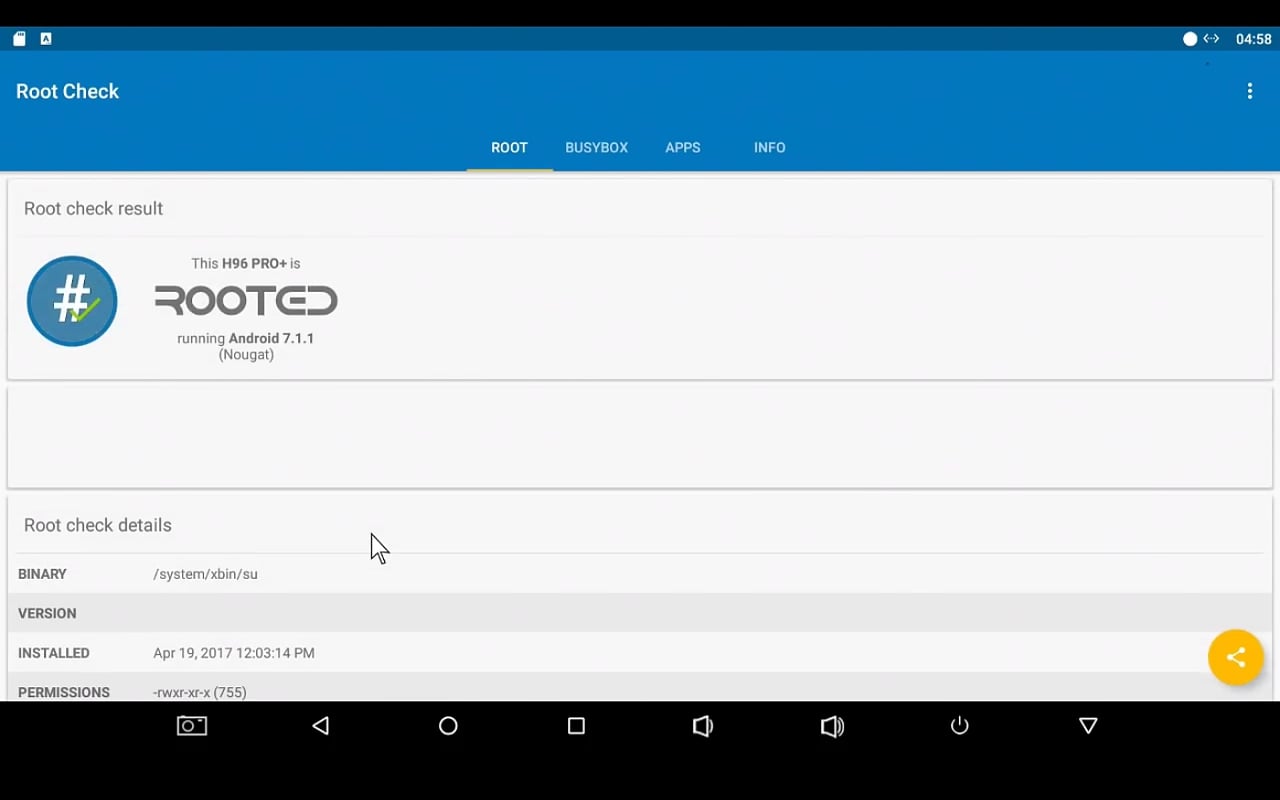Take a screenshot using the camera navigation icon
Viewport: 1280px width, 800px height.
pos(192,726)
